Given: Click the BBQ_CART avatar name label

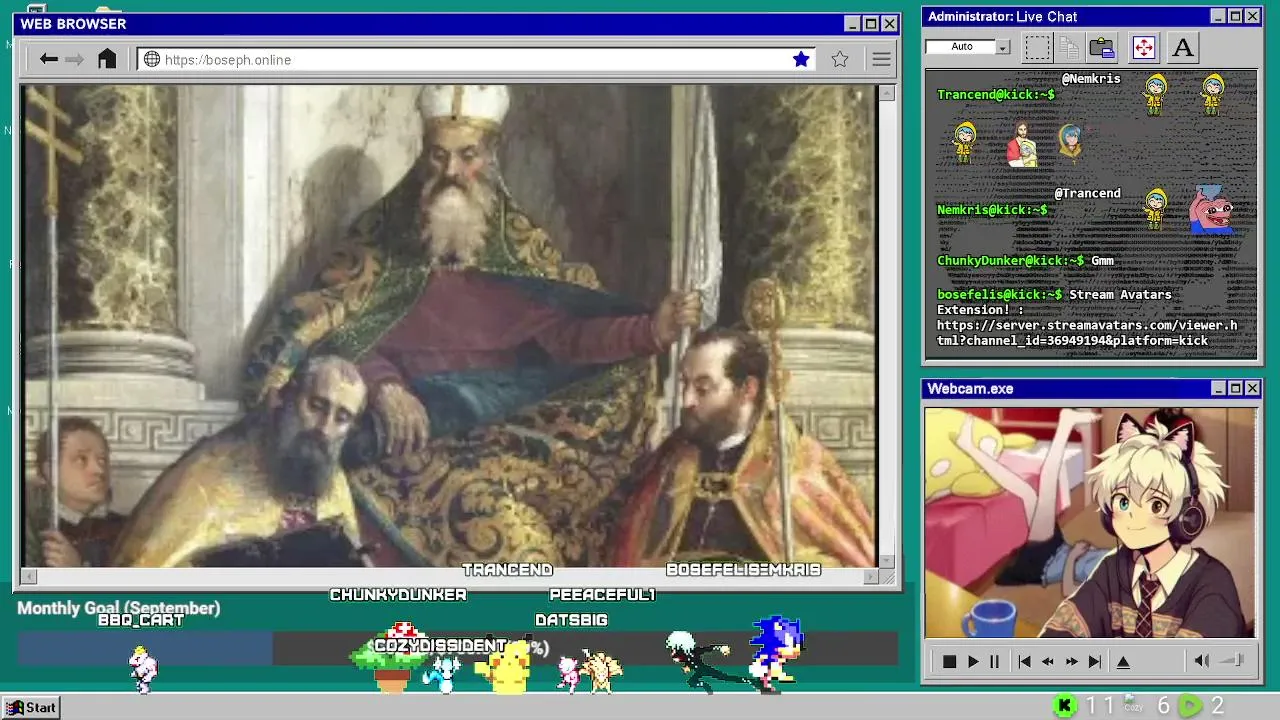Looking at the screenshot, I should click(141, 620).
